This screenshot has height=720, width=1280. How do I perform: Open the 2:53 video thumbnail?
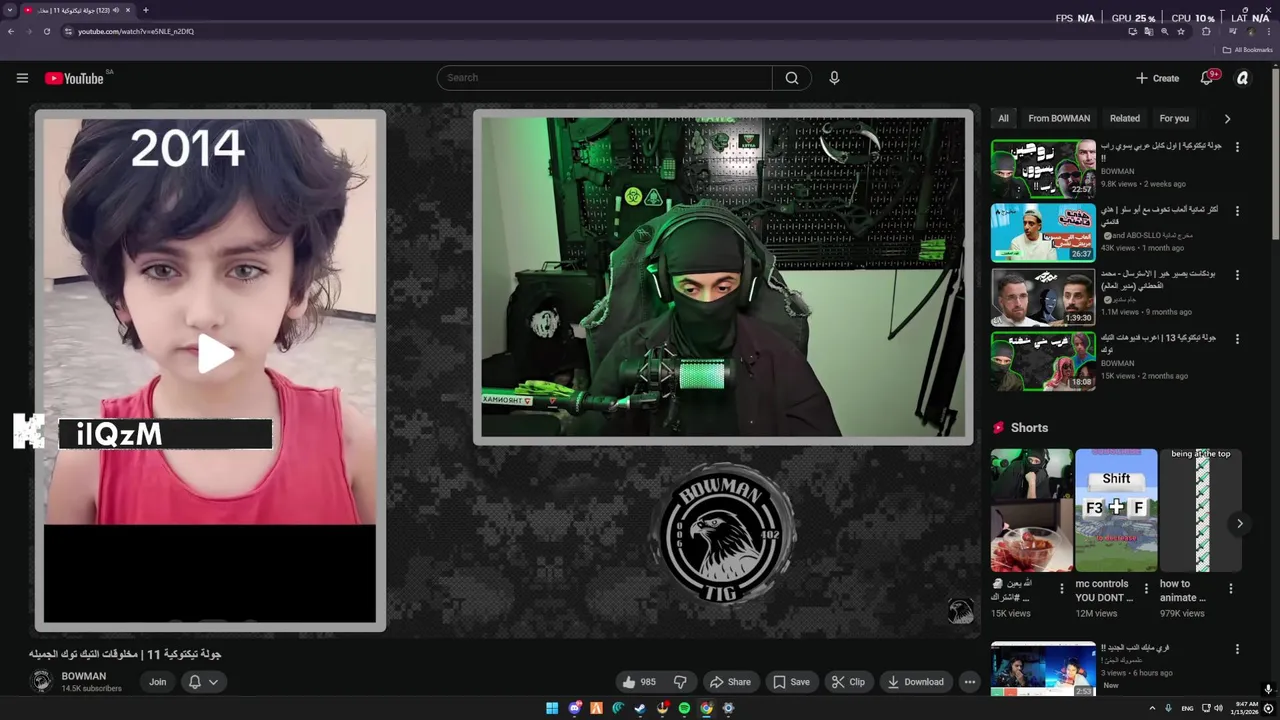(x=1043, y=670)
